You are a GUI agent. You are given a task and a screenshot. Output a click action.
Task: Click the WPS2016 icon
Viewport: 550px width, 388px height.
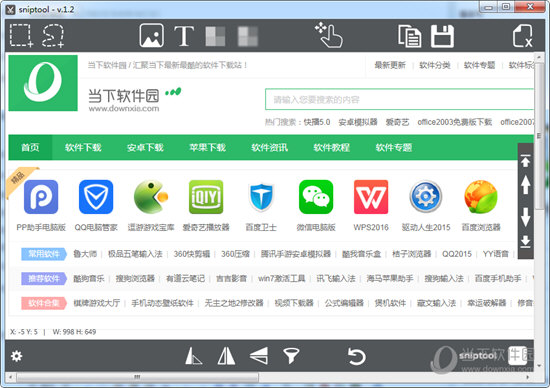tap(371, 197)
